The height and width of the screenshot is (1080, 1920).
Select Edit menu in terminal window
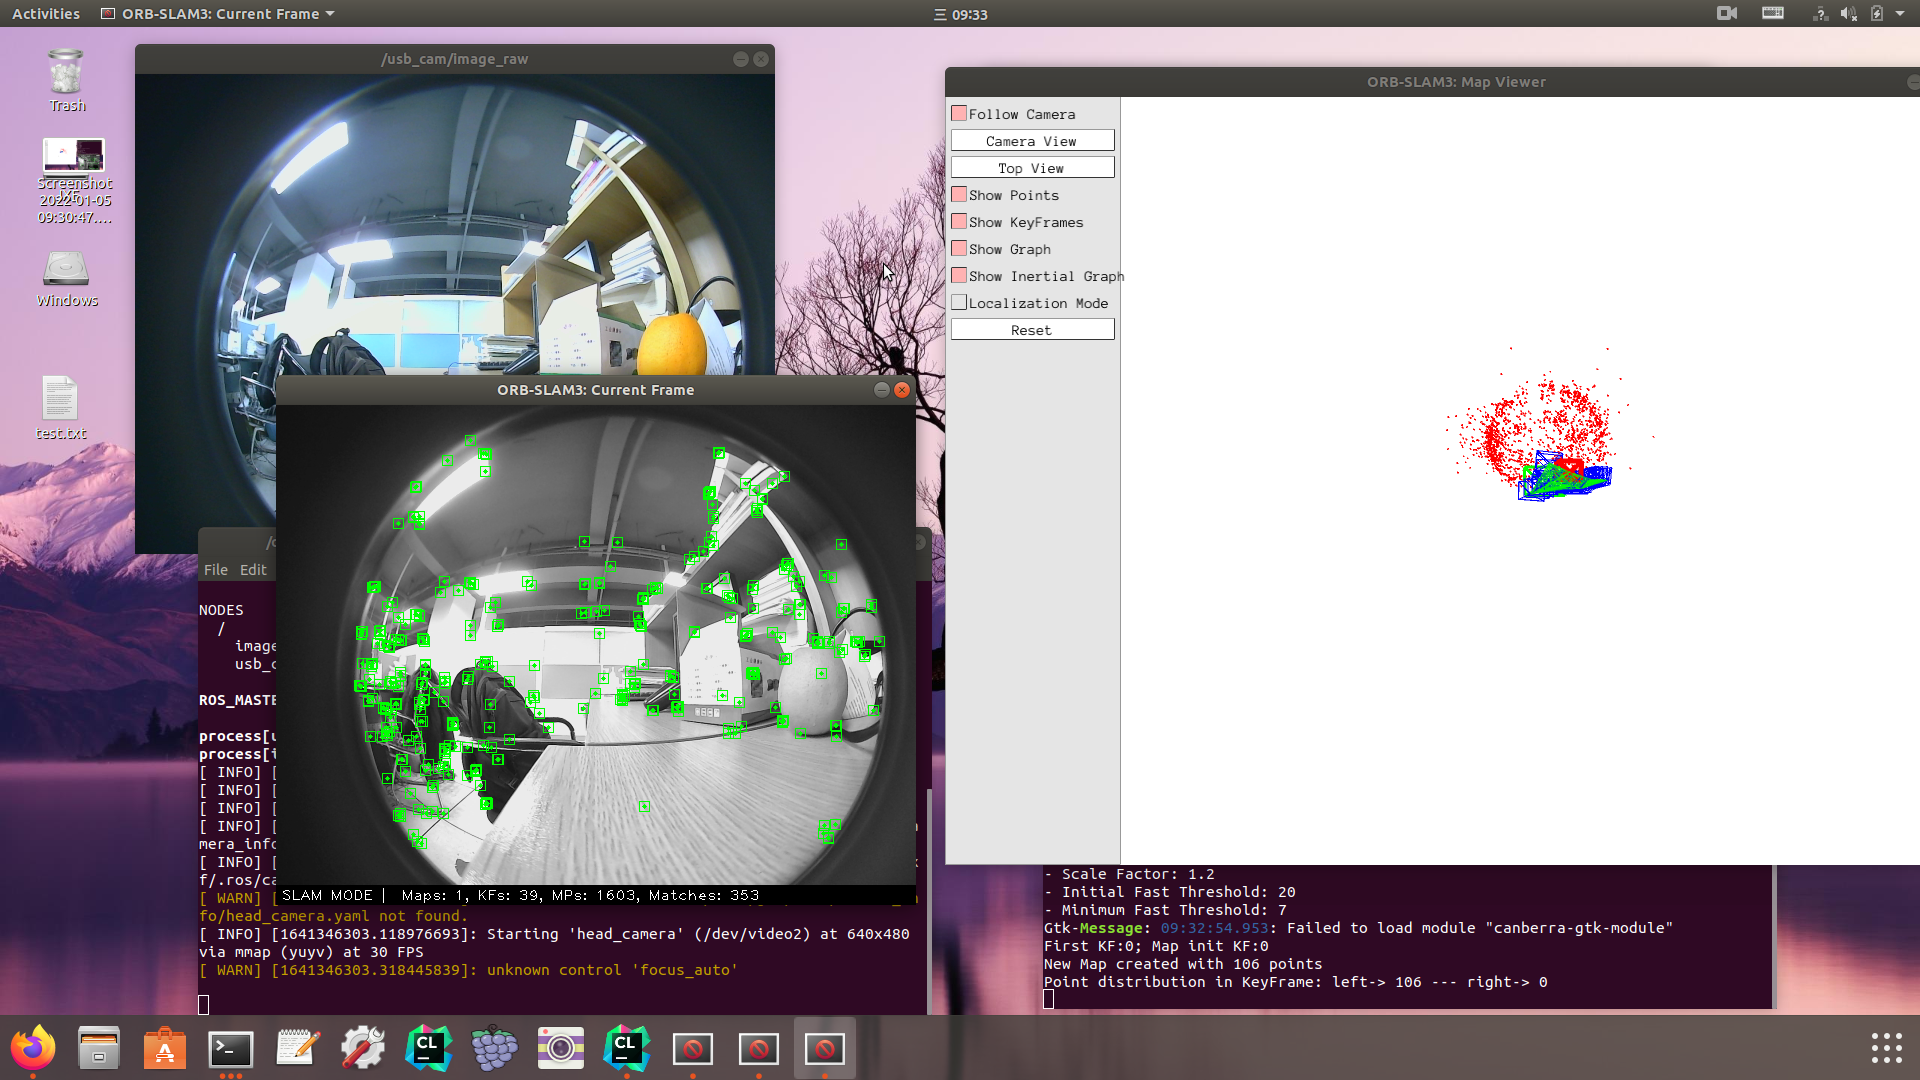(253, 570)
